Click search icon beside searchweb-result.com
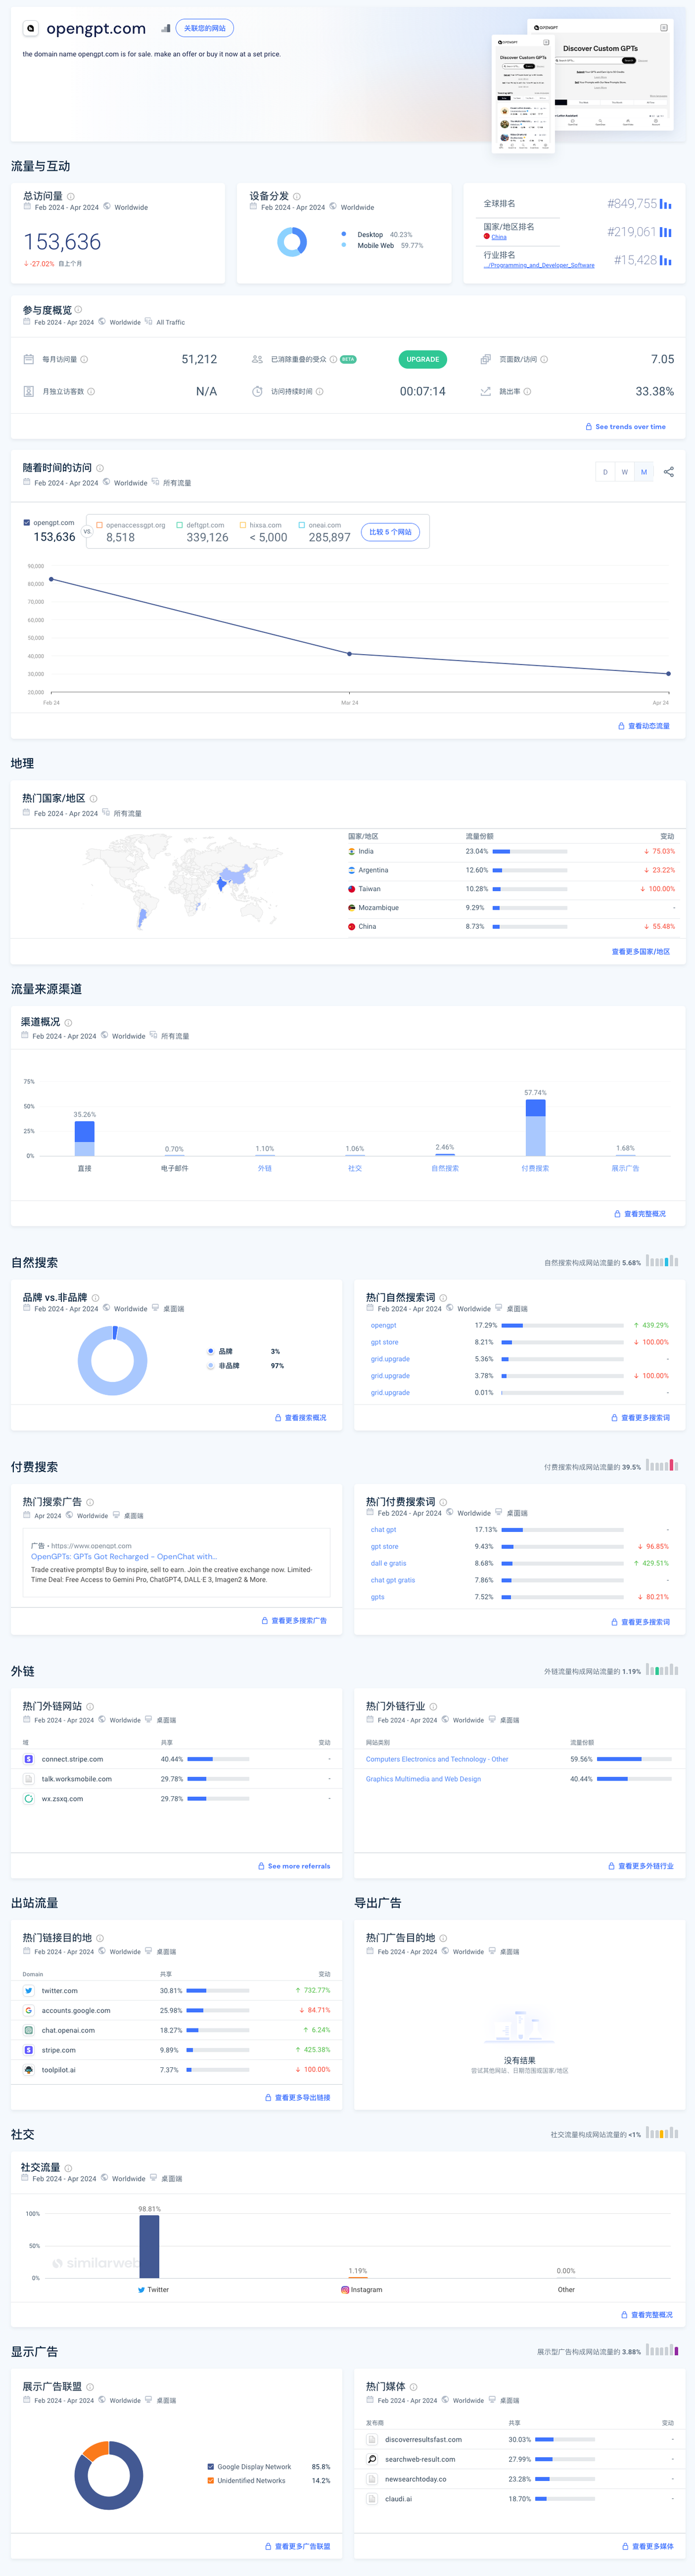The width and height of the screenshot is (695, 2576). coord(372,2459)
